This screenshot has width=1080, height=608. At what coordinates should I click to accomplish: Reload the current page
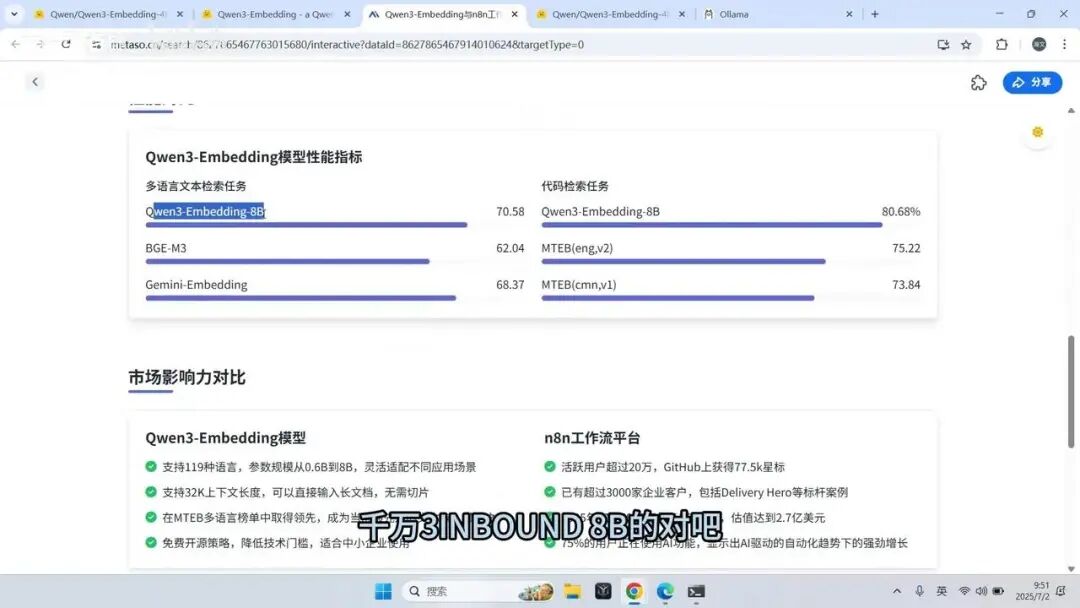[66, 44]
